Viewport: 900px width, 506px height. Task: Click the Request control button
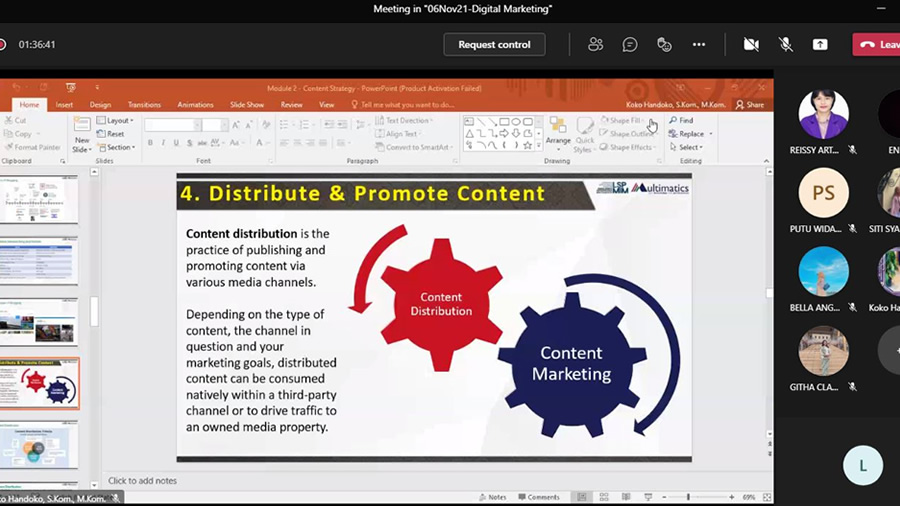[x=494, y=44]
